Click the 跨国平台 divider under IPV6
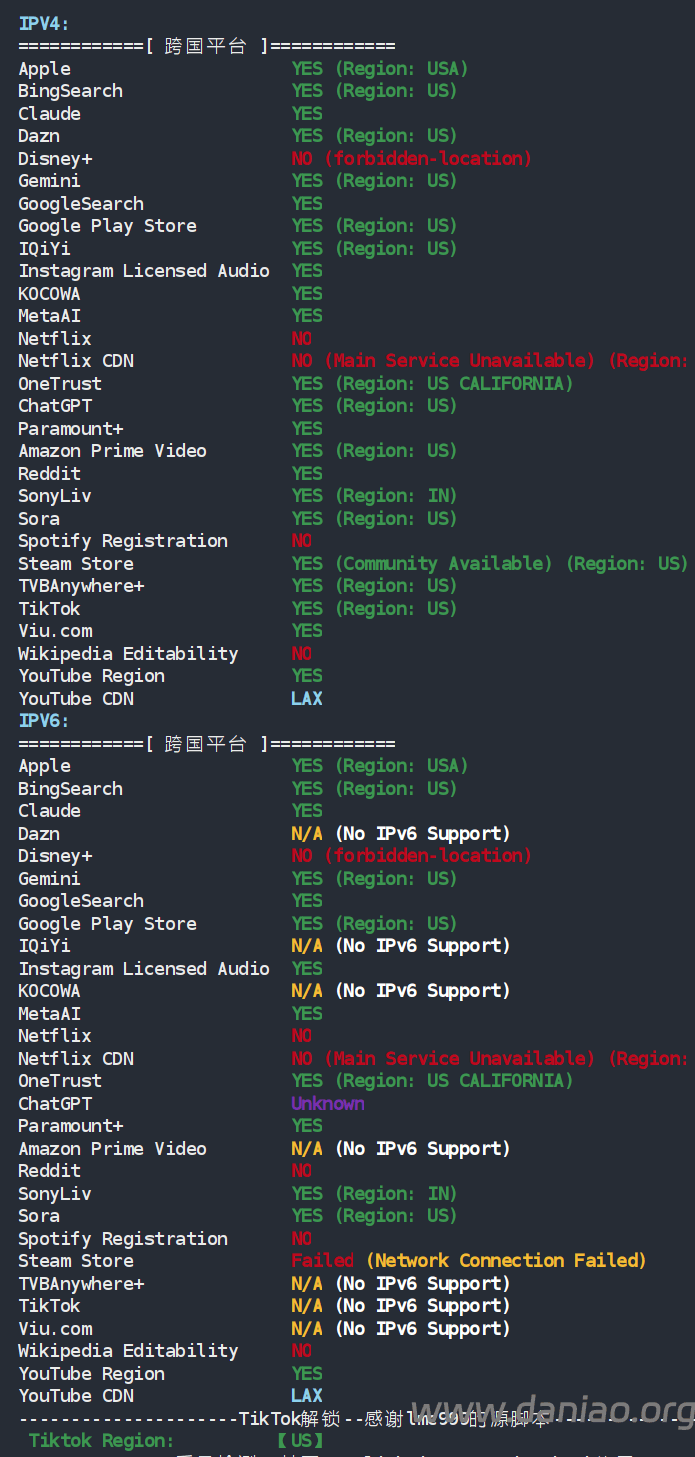695x1457 pixels. tap(205, 744)
